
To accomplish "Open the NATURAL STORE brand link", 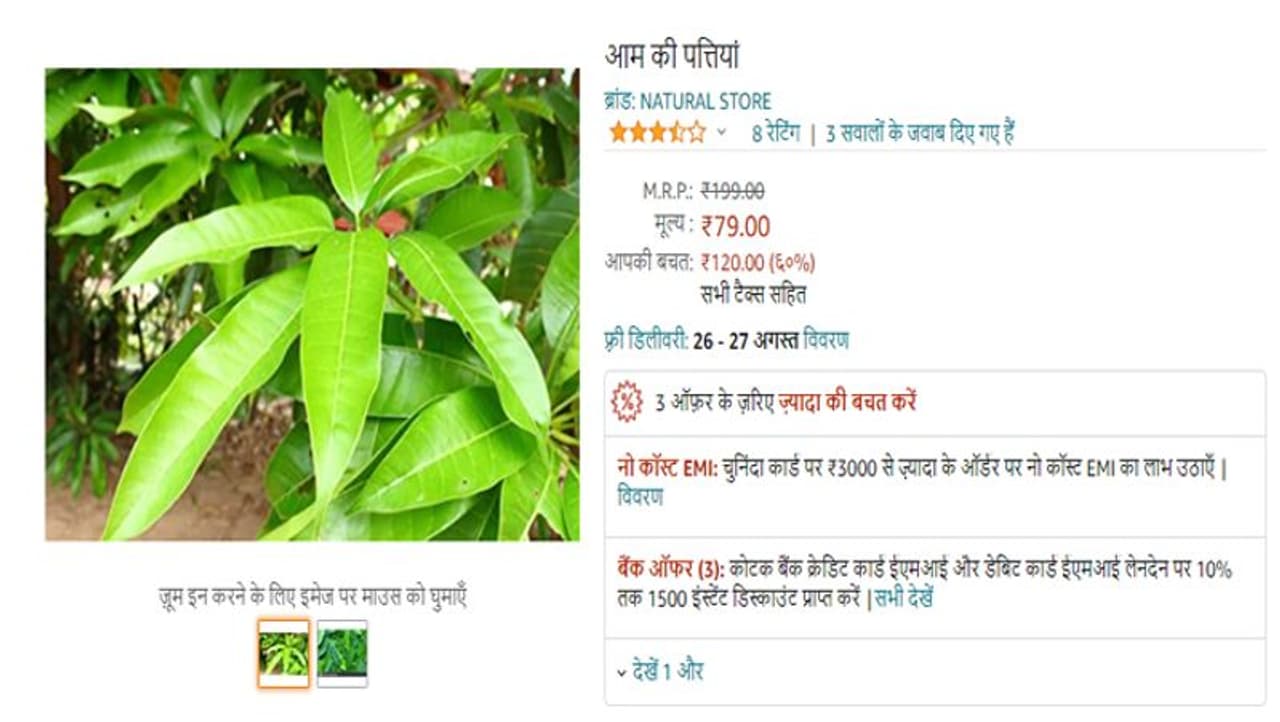I will click(x=688, y=101).
